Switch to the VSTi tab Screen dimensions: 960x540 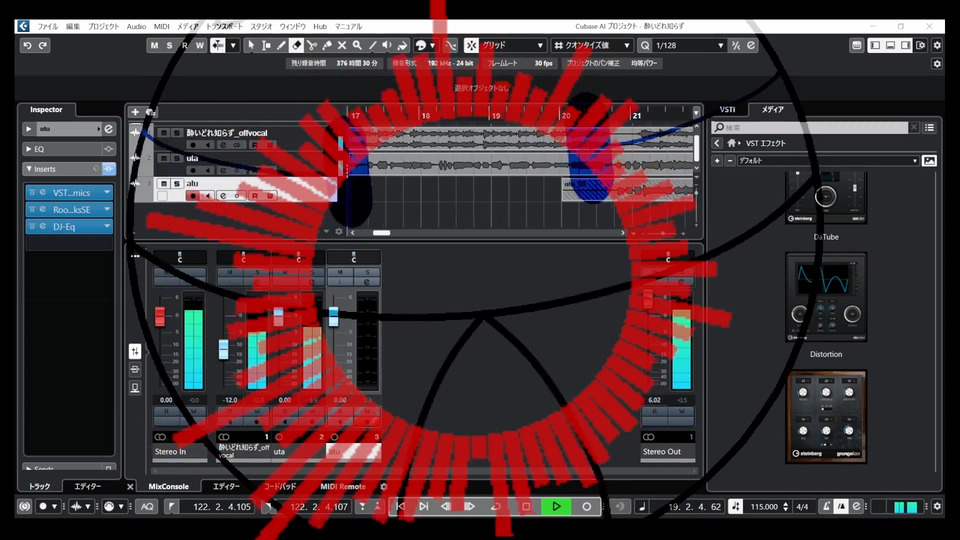click(727, 110)
